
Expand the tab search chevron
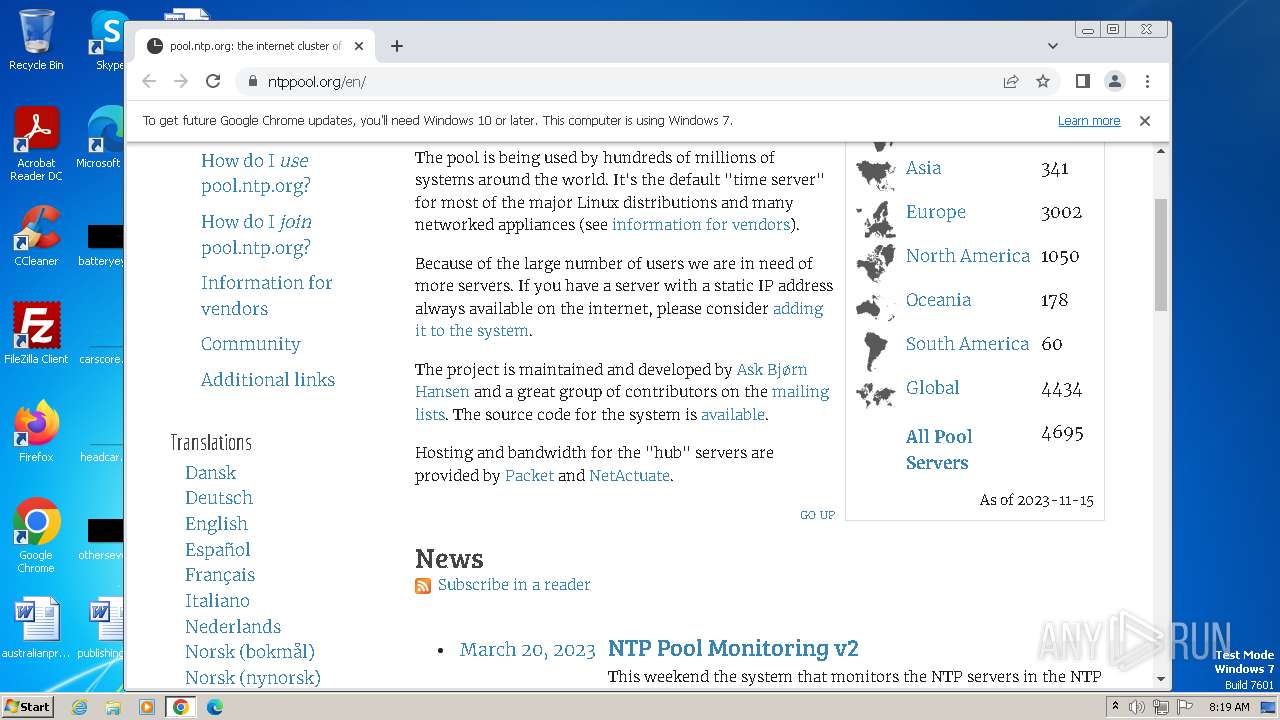[1053, 46]
